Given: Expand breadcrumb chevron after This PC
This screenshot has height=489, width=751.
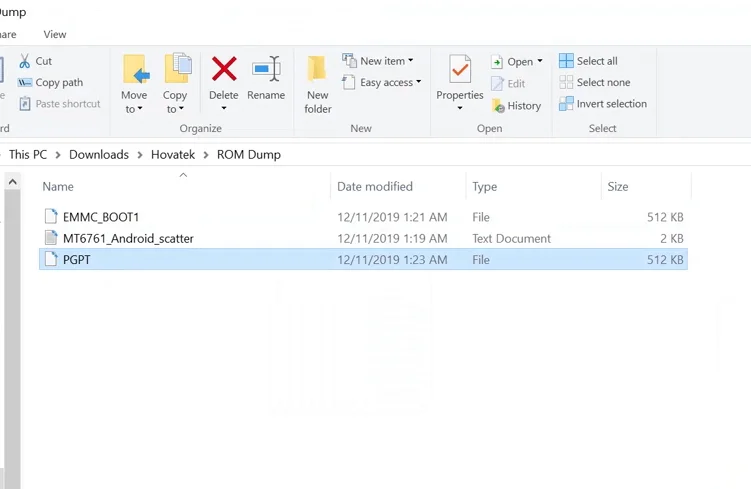Looking at the screenshot, I should [x=58, y=155].
